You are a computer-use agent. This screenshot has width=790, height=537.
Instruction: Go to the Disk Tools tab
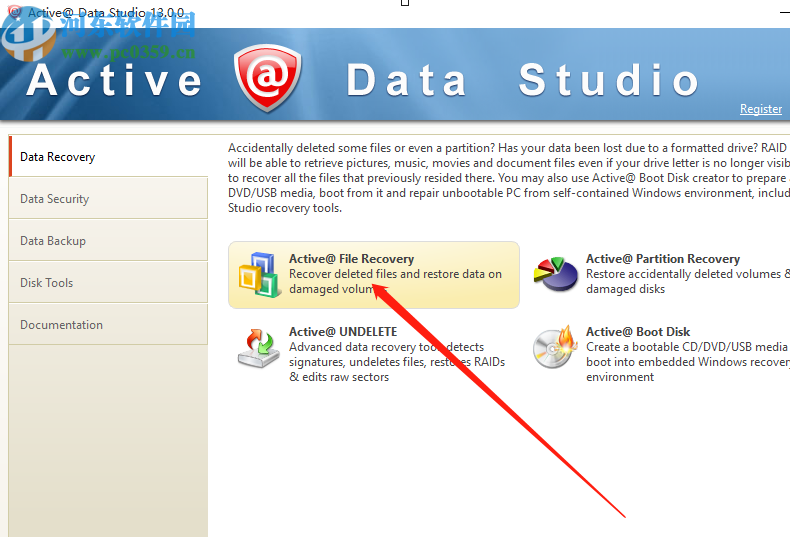coord(108,282)
